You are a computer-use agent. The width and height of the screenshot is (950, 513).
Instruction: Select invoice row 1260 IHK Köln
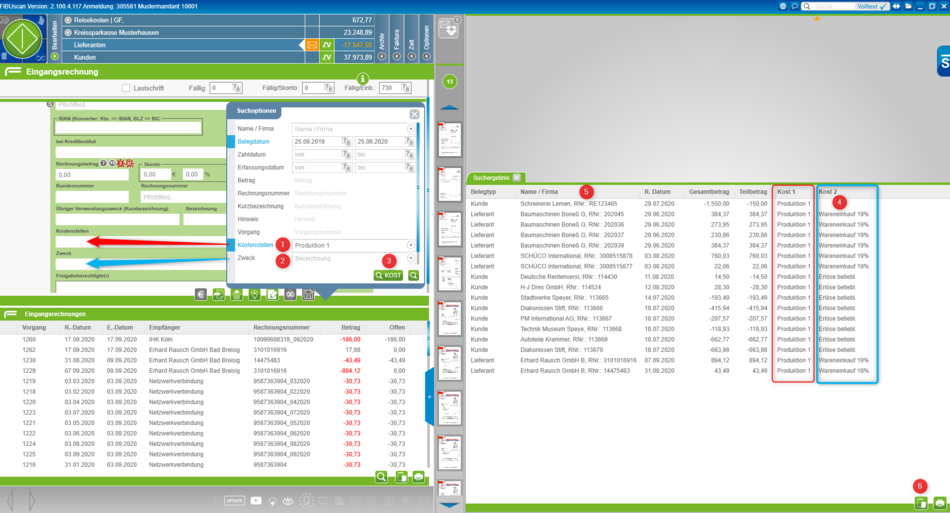(x=200, y=339)
